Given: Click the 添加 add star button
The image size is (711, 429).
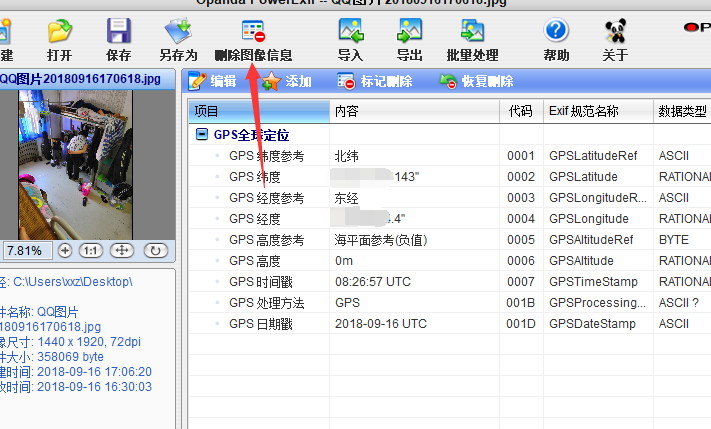Looking at the screenshot, I should click(287, 81).
